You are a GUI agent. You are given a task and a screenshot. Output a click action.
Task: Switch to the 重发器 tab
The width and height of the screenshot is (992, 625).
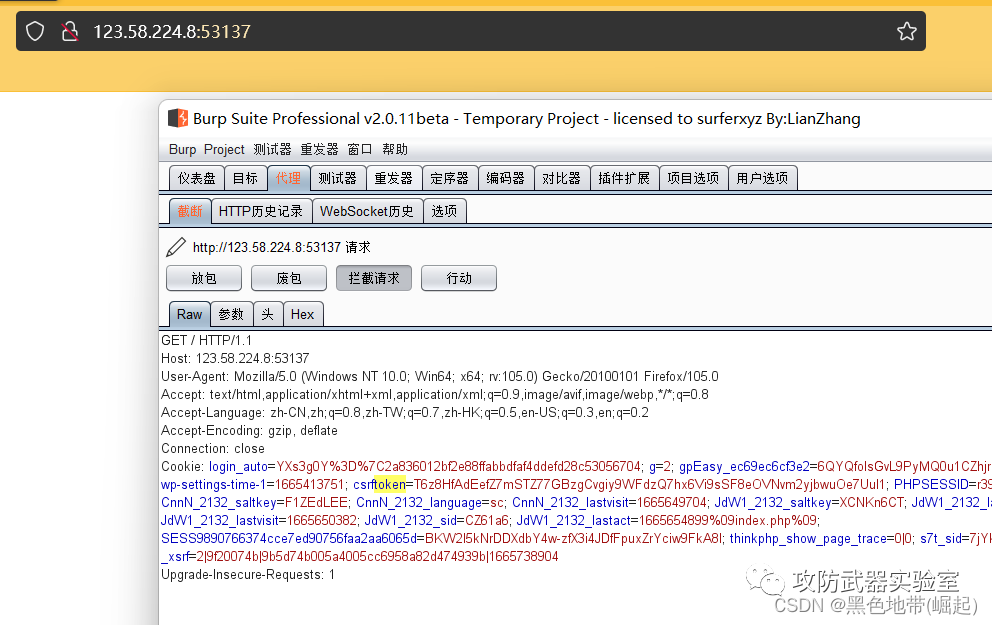[394, 178]
